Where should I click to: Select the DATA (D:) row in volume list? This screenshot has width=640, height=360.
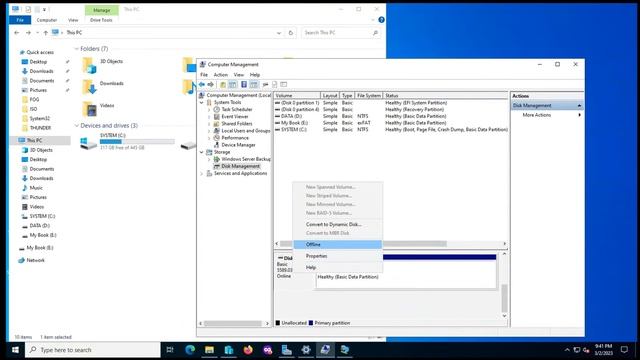point(391,116)
